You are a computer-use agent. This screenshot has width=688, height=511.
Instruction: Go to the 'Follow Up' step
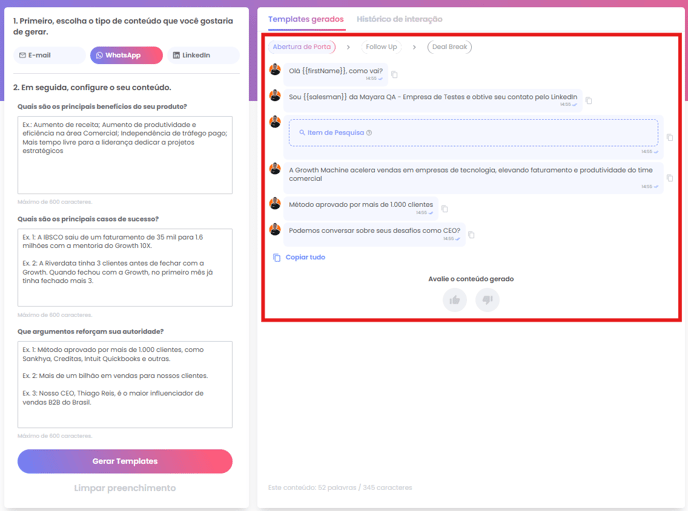tap(381, 47)
